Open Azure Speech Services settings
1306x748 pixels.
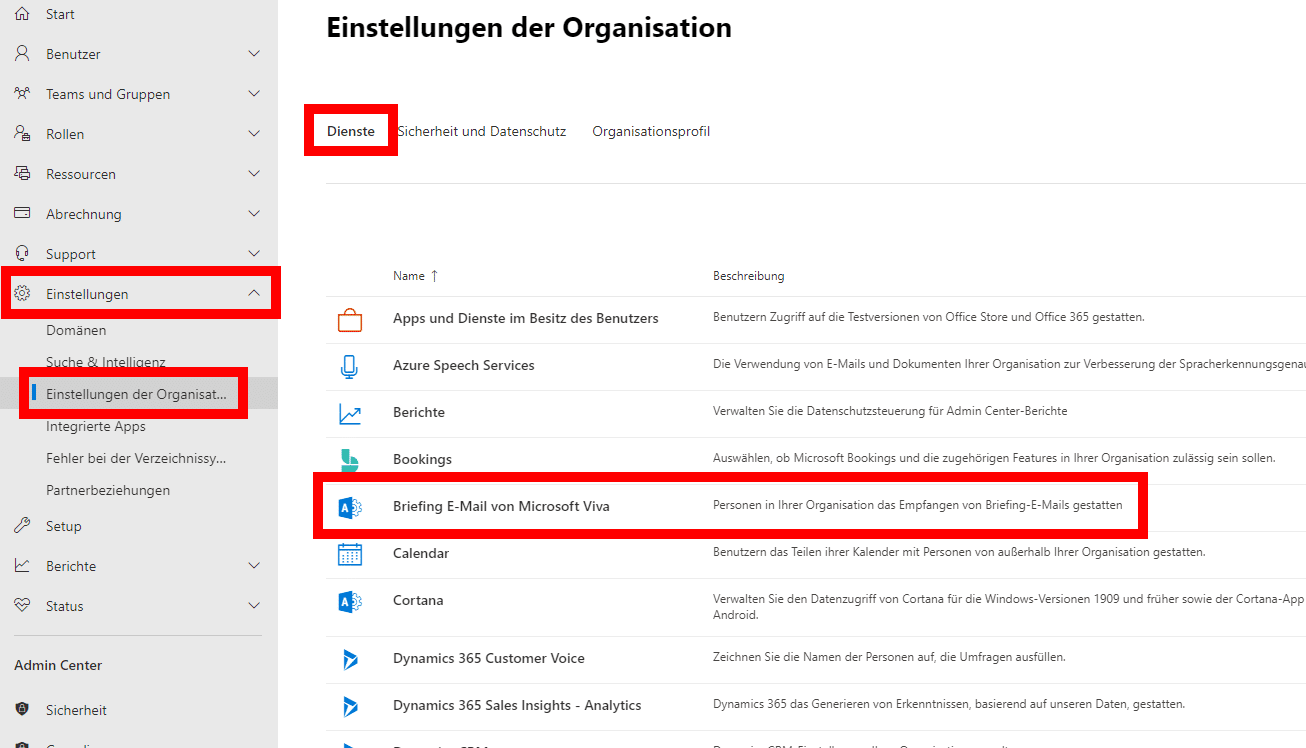click(464, 365)
